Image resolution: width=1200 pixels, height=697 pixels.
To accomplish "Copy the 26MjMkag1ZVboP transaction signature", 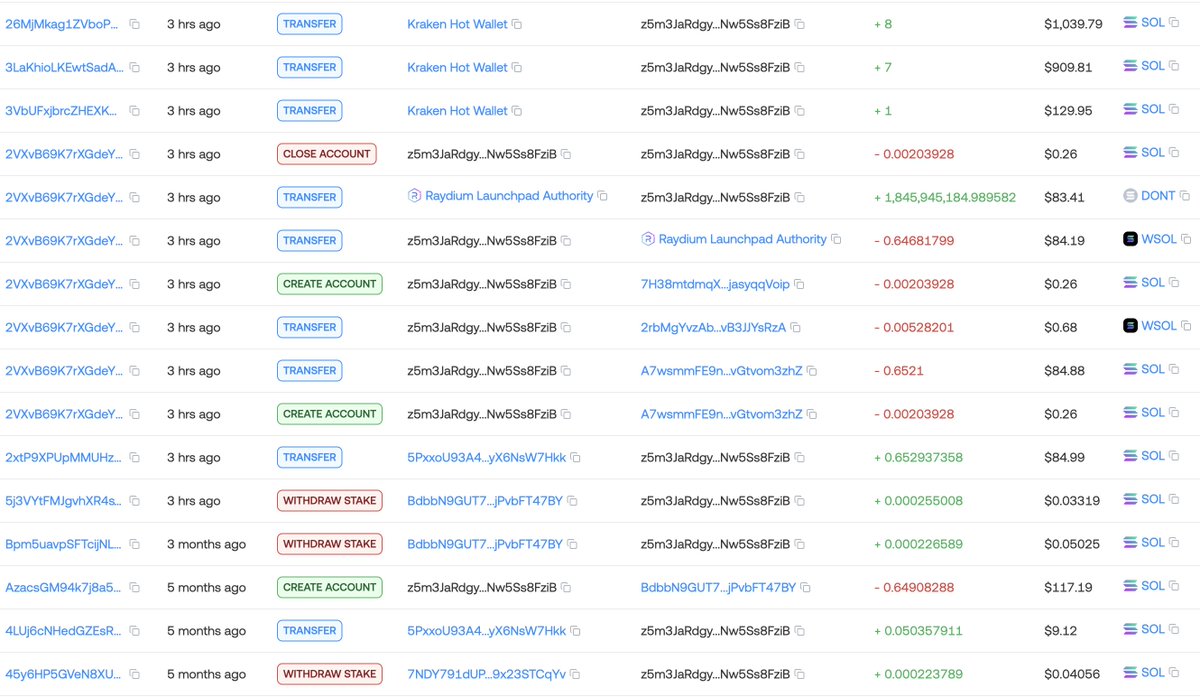I will click(135, 24).
